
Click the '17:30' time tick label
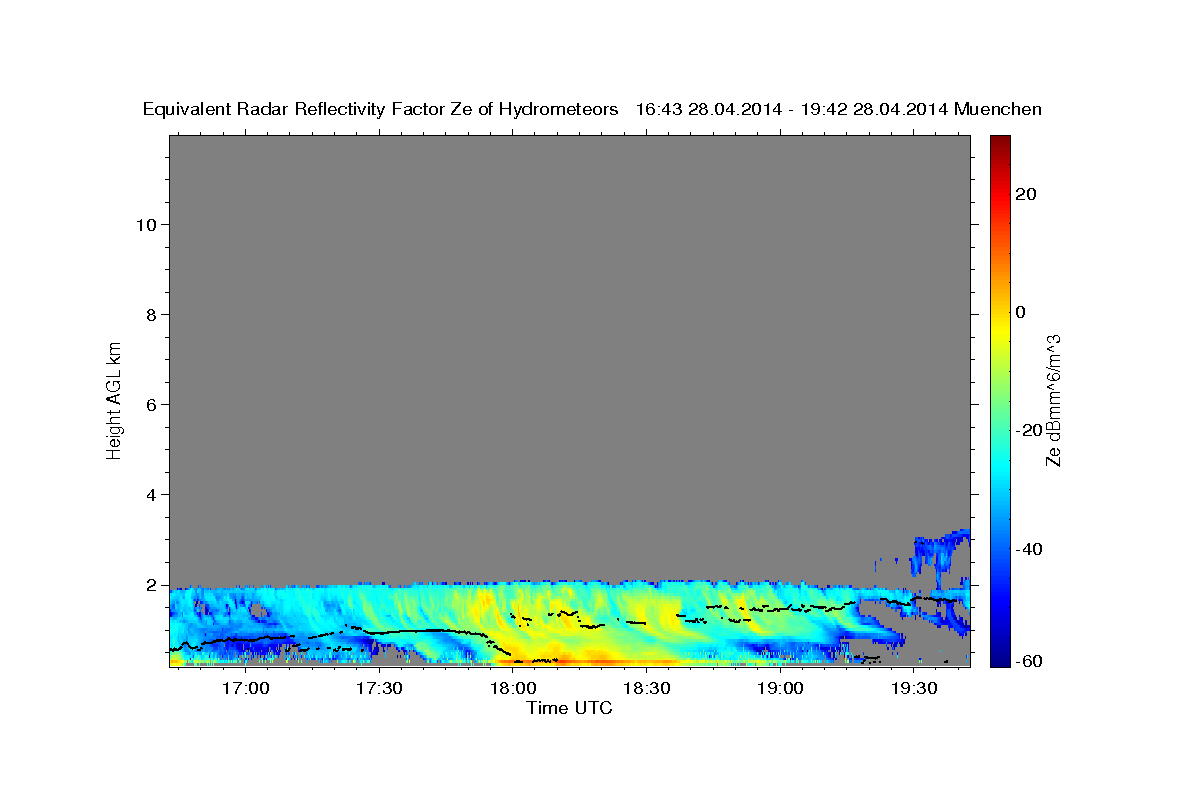(379, 688)
